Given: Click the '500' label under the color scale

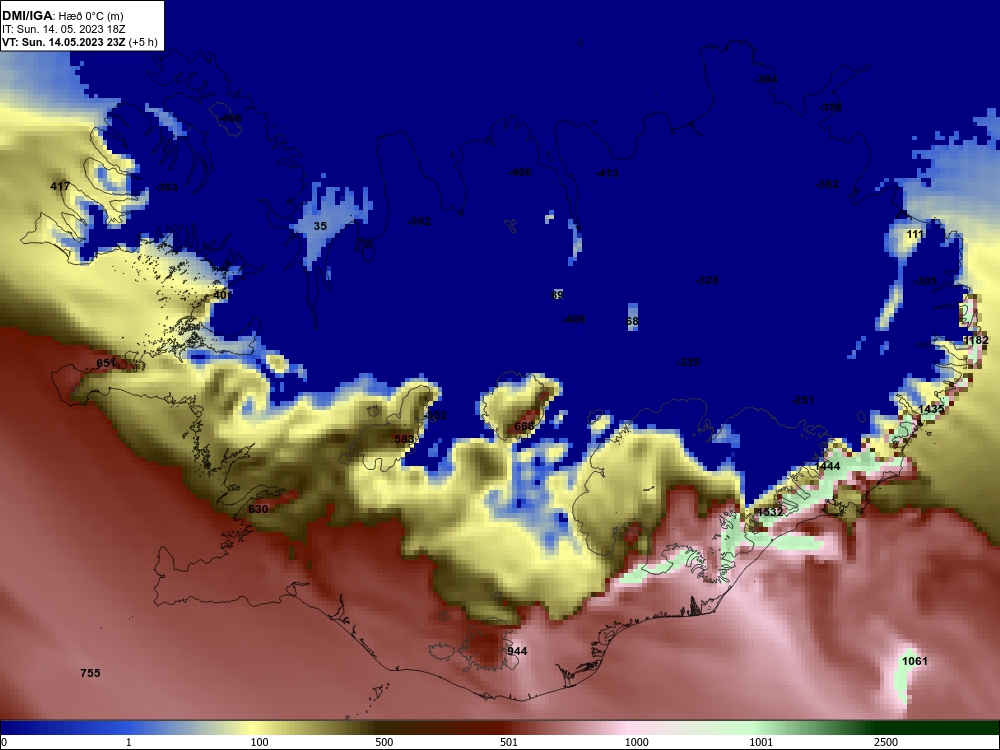Looking at the screenshot, I should click(385, 742).
